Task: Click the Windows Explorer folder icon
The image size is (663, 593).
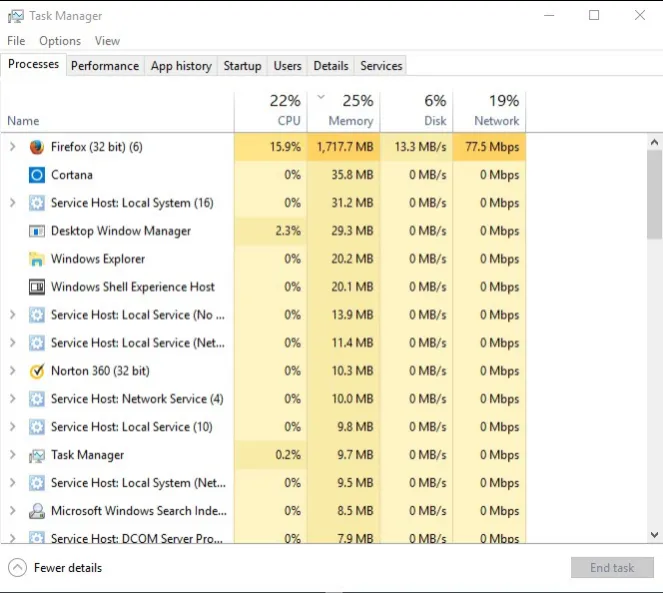Action: 37,259
